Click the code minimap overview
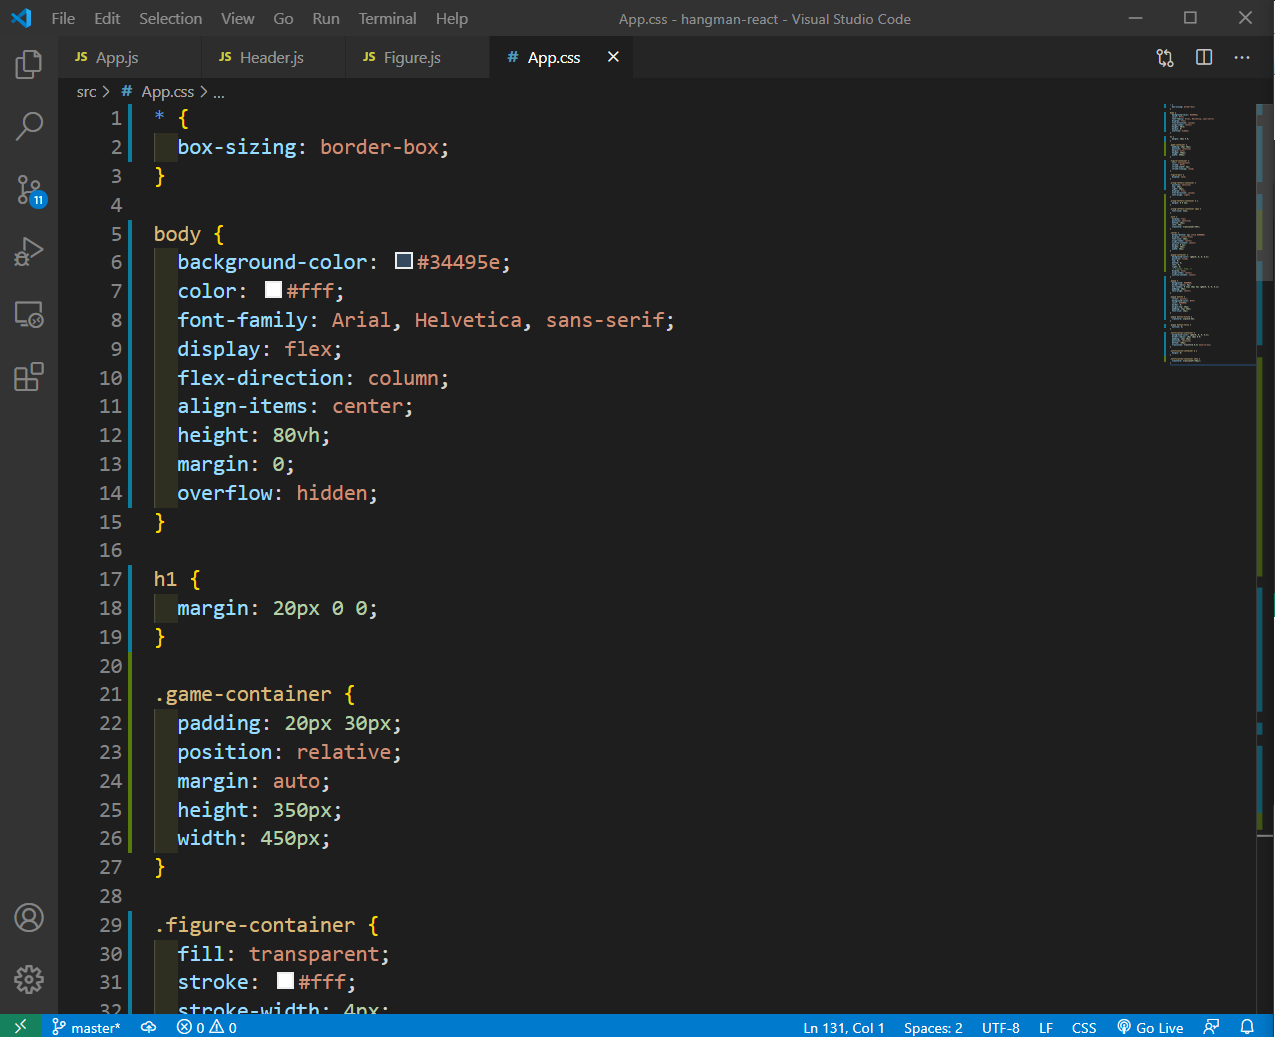Image resolution: width=1275 pixels, height=1037 pixels. click(x=1210, y=234)
